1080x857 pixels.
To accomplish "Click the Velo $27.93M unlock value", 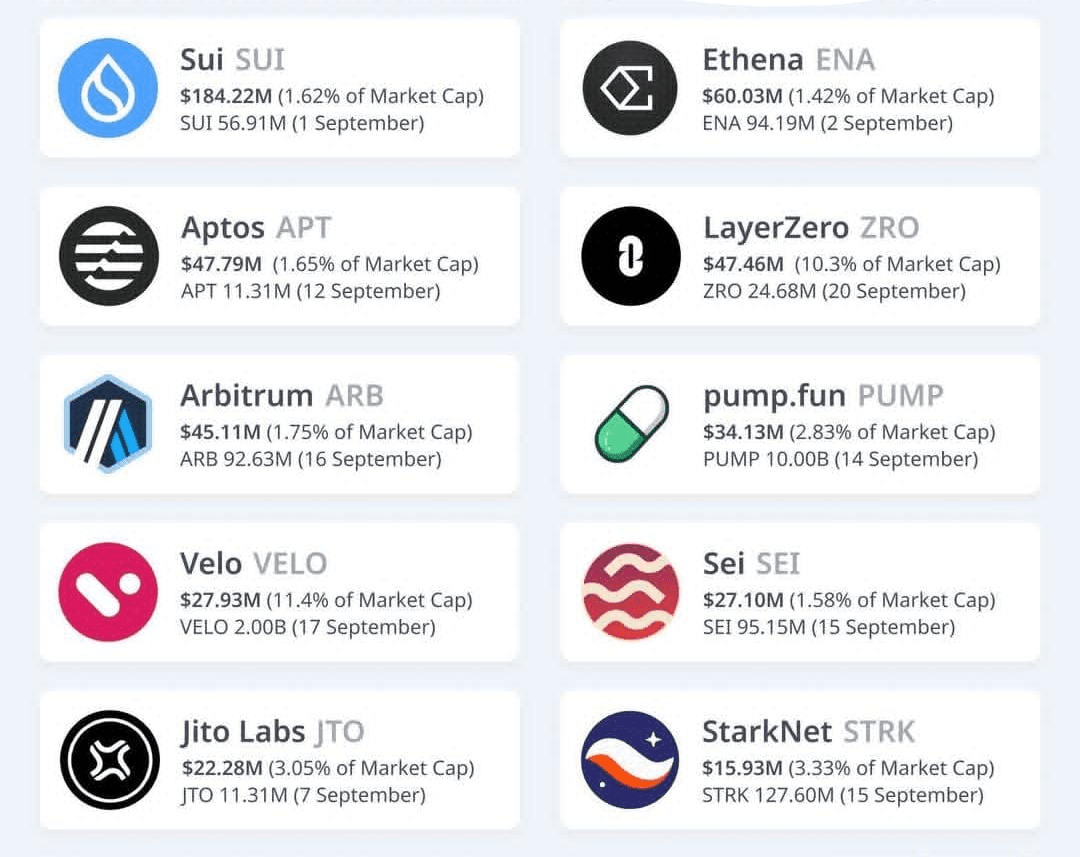I will 221,600.
